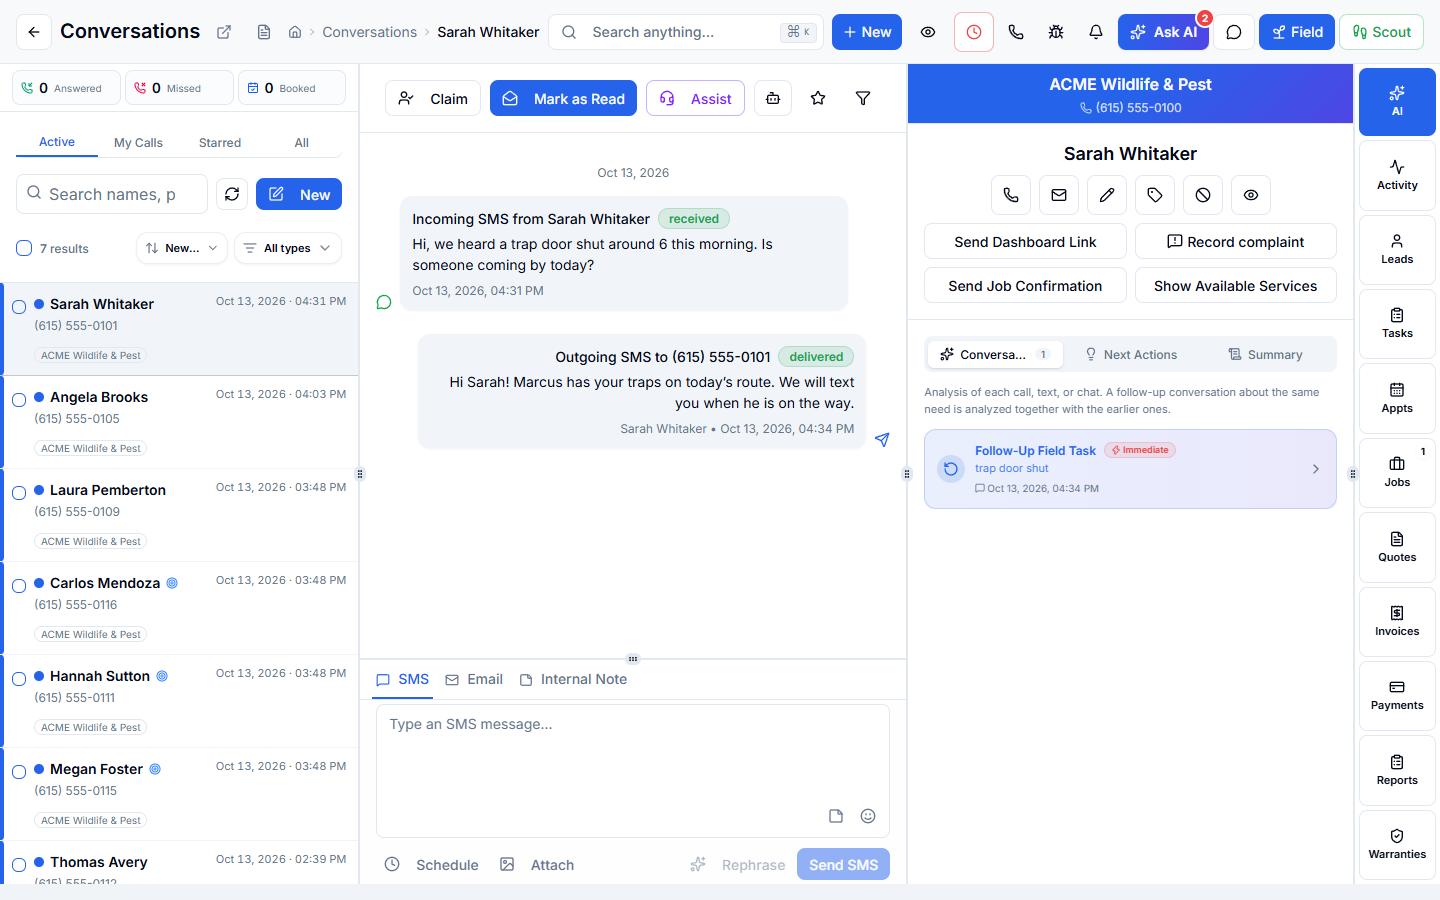Screen dimensions: 1440x900
Task: Open the New... sort order dropdown
Action: [x=182, y=248]
